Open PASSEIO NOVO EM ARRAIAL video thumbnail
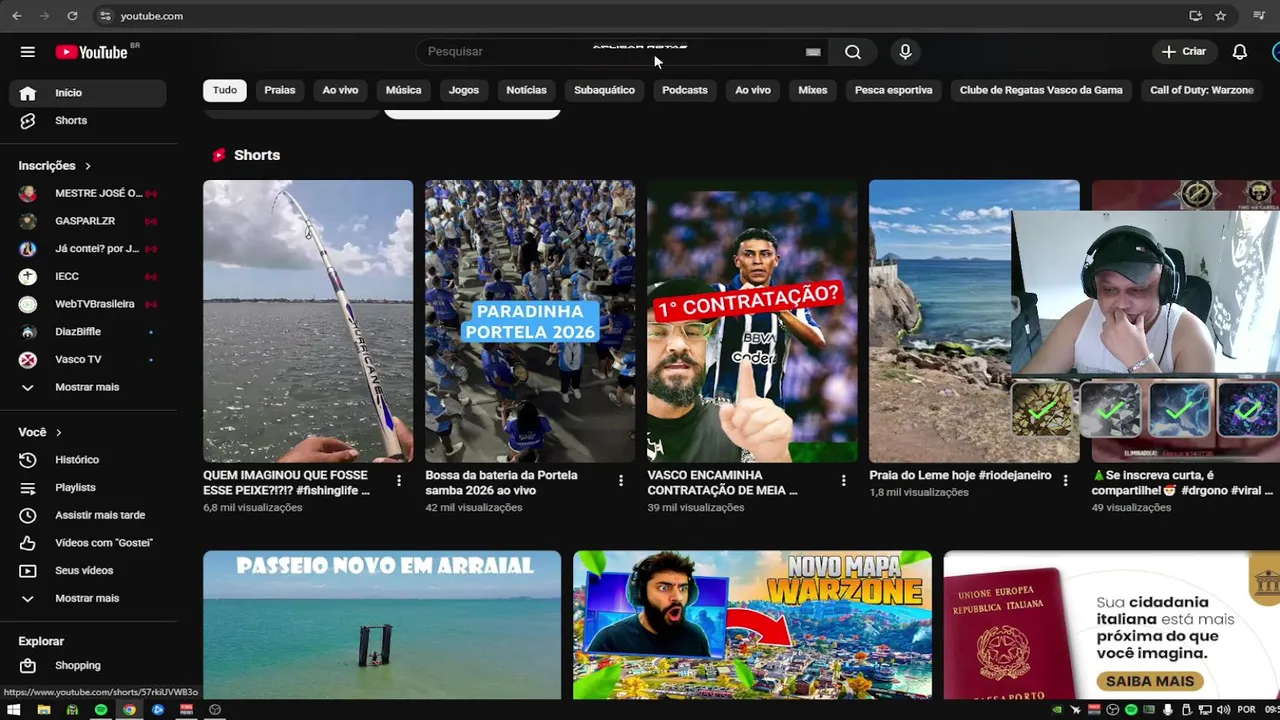This screenshot has height=720, width=1280. click(382, 625)
